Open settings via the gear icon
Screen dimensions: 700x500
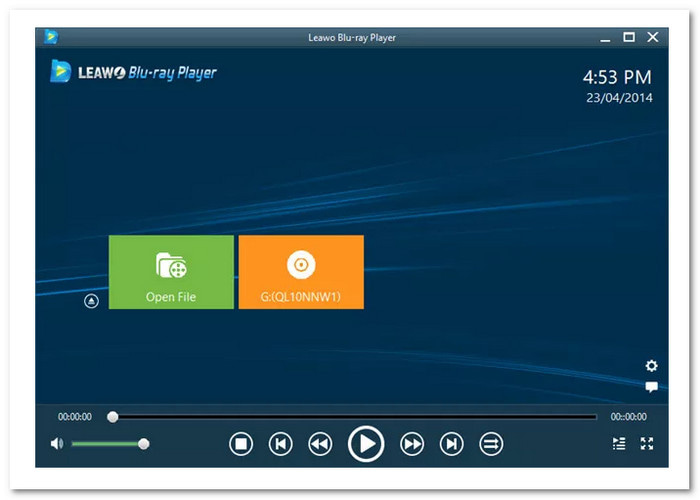[651, 366]
